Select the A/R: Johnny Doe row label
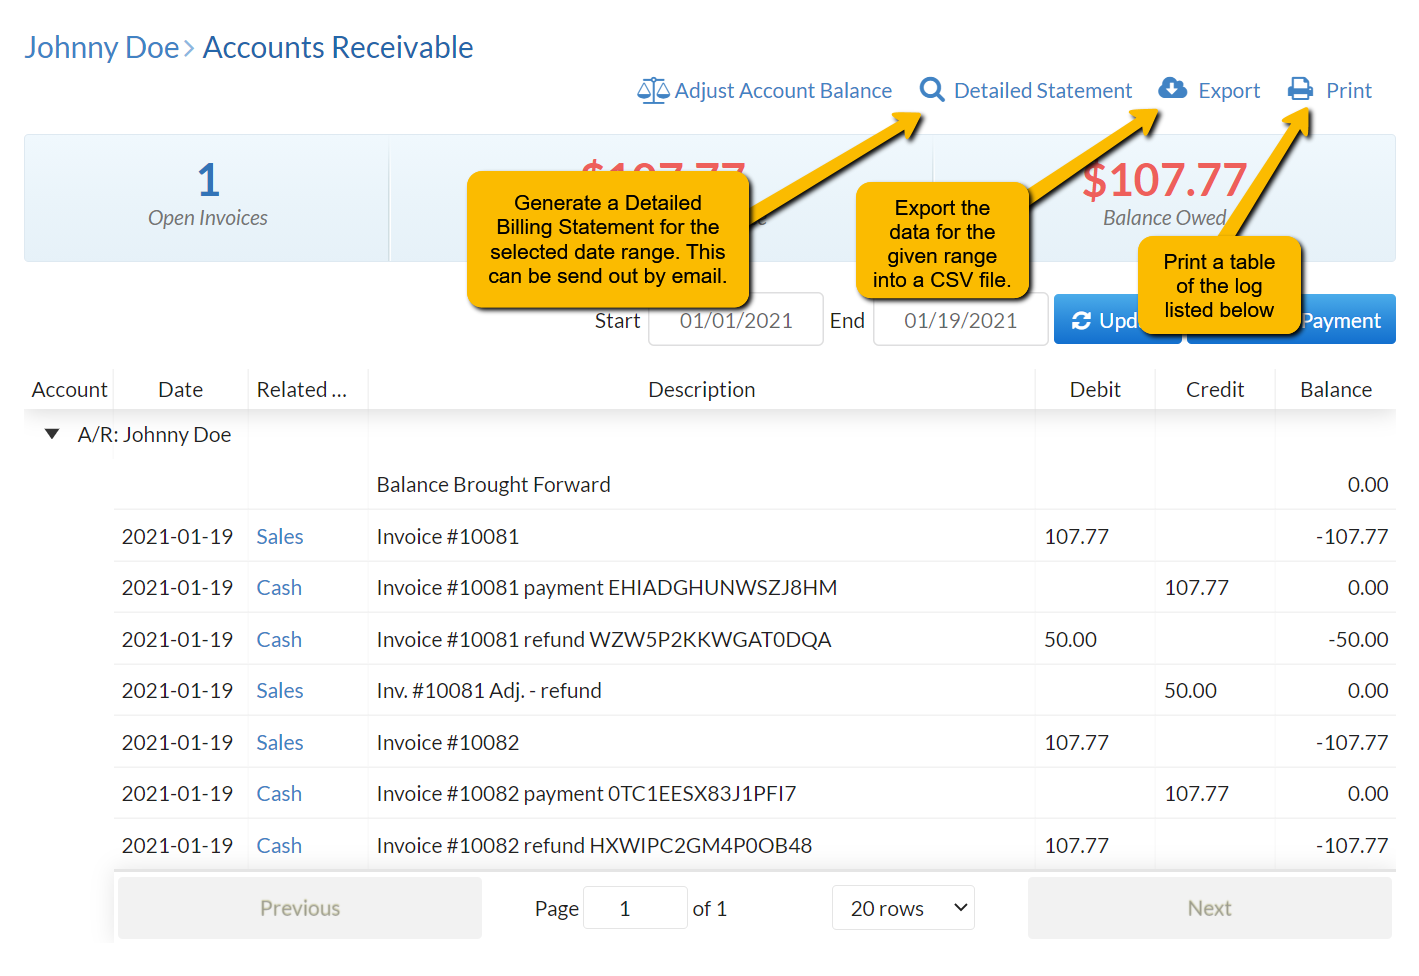The height and width of the screenshot is (976, 1419). pos(154,435)
